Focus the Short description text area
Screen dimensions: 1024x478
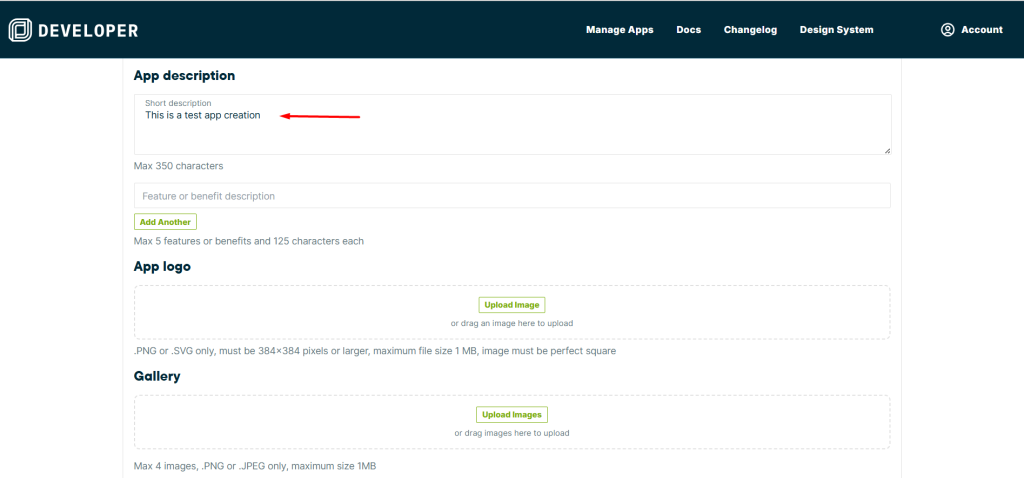512,130
